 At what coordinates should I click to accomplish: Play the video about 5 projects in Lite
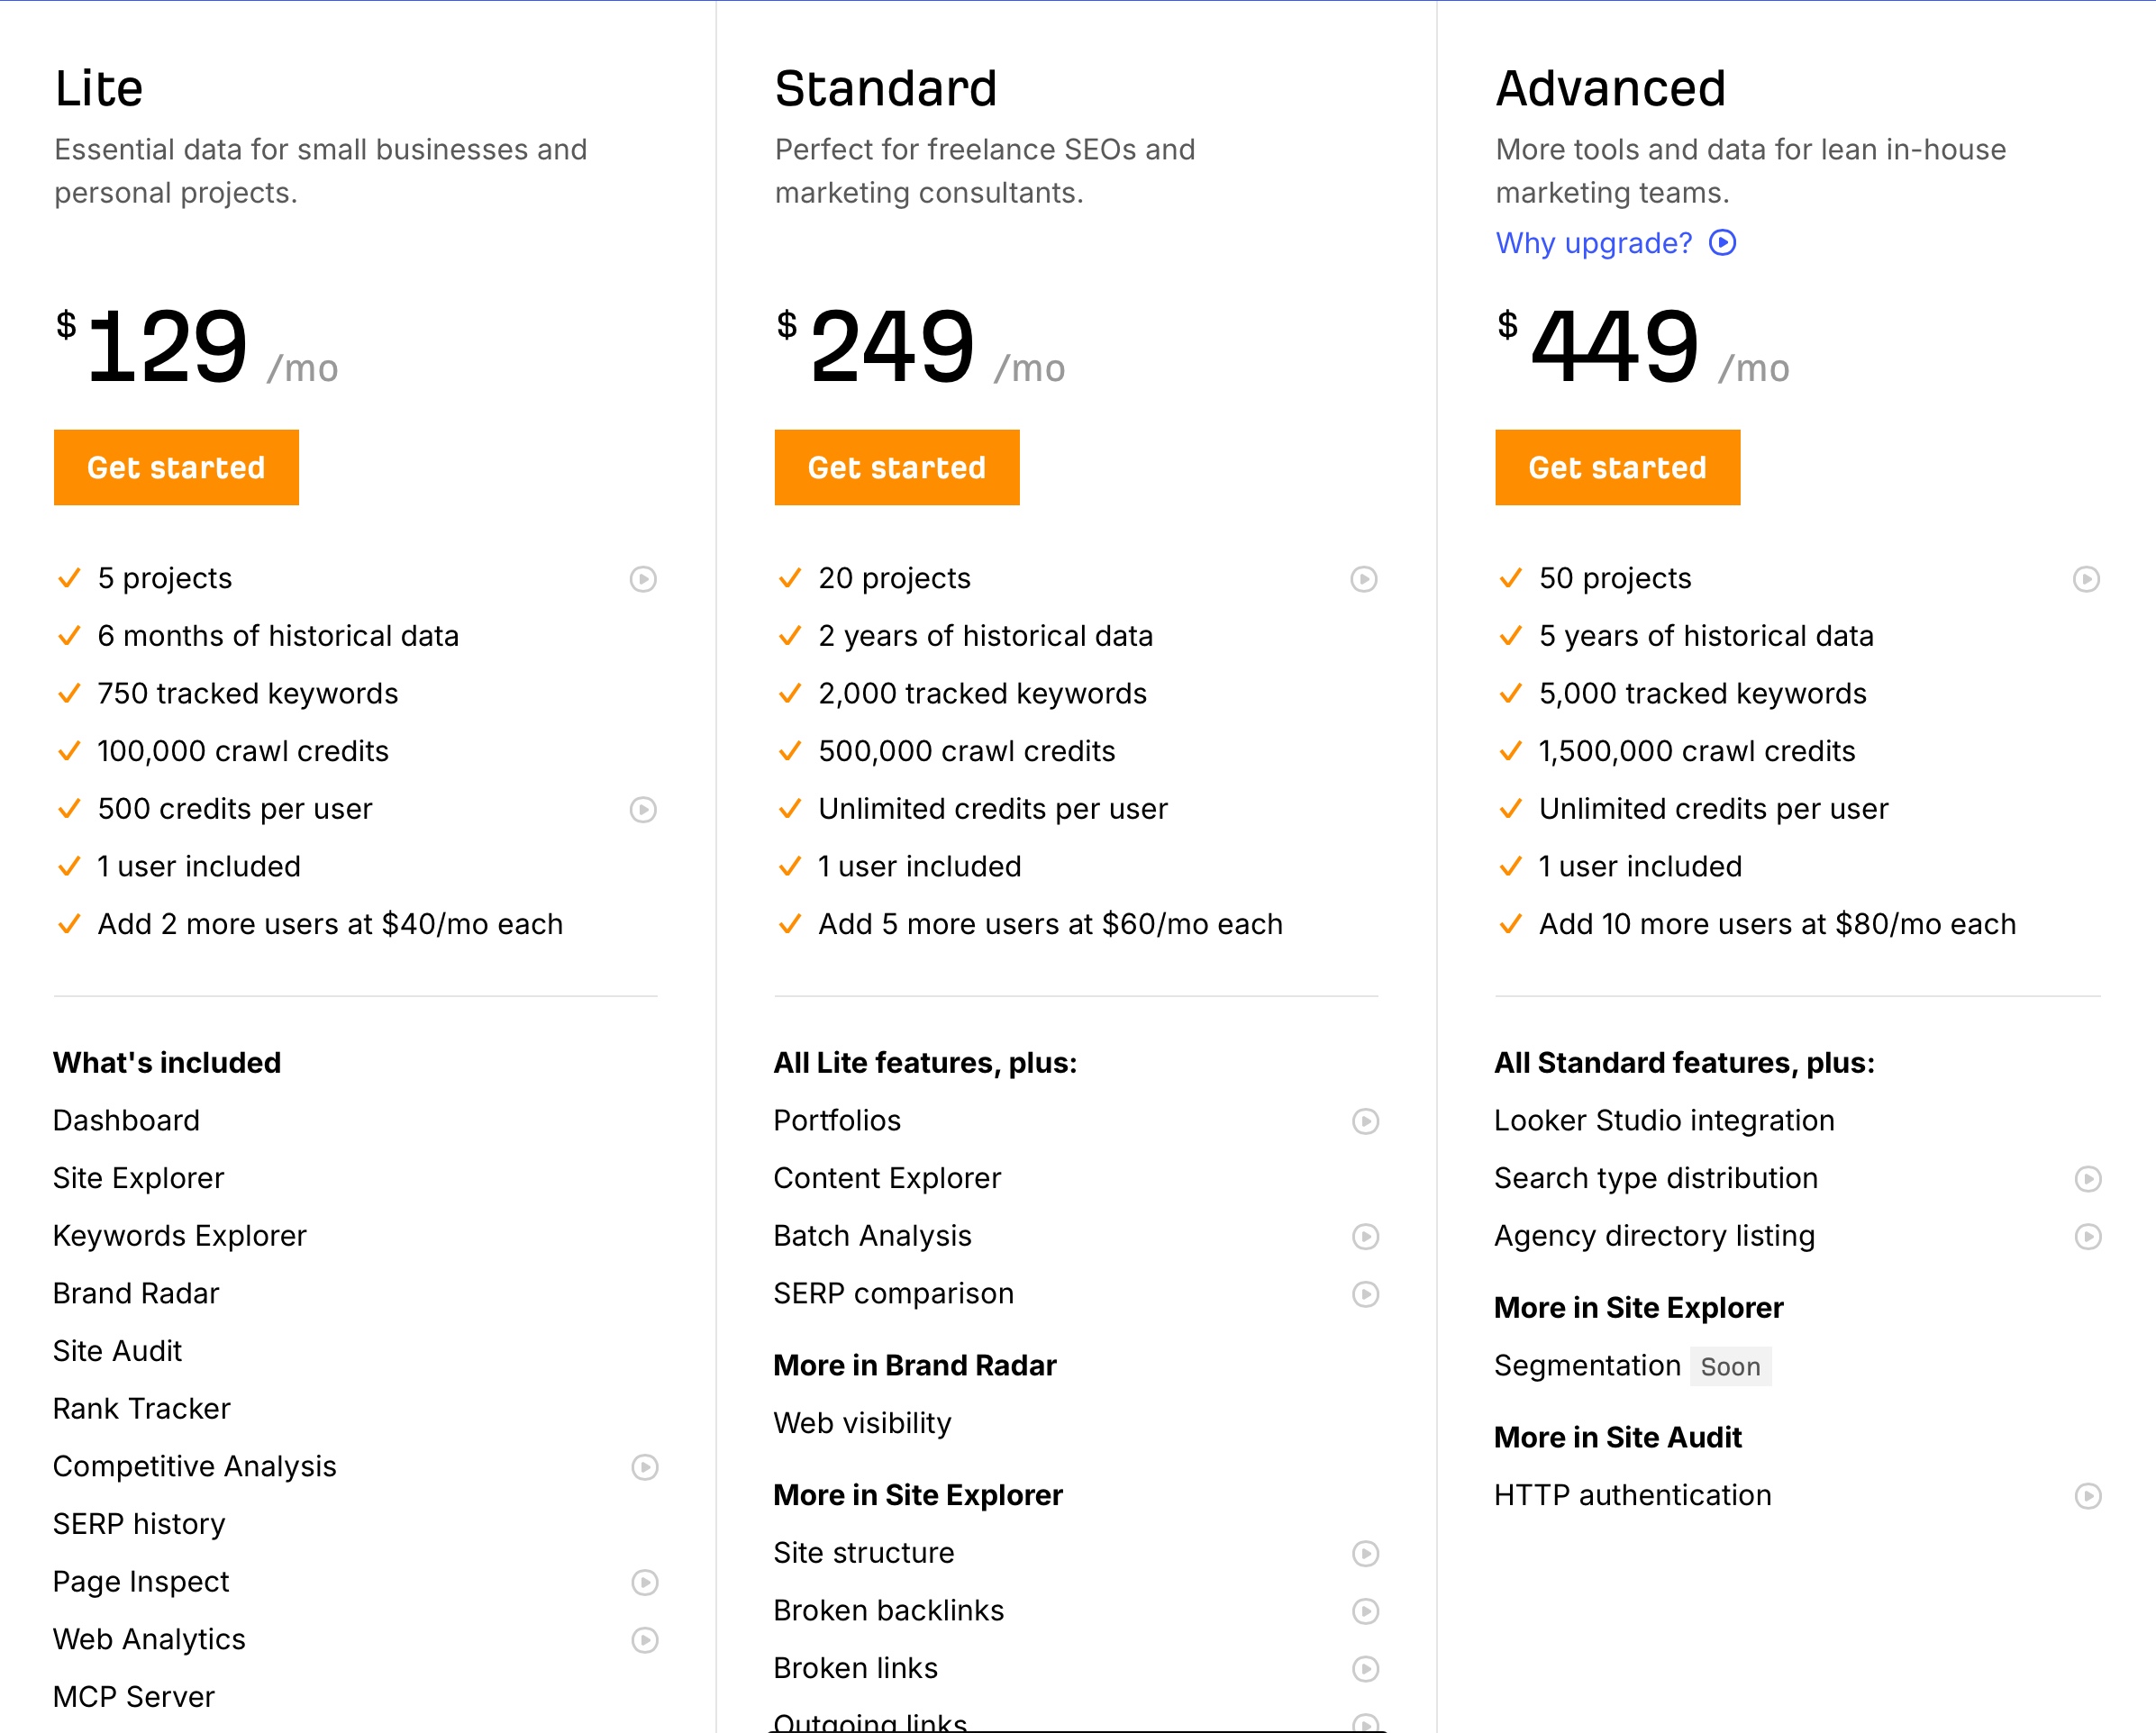(643, 579)
